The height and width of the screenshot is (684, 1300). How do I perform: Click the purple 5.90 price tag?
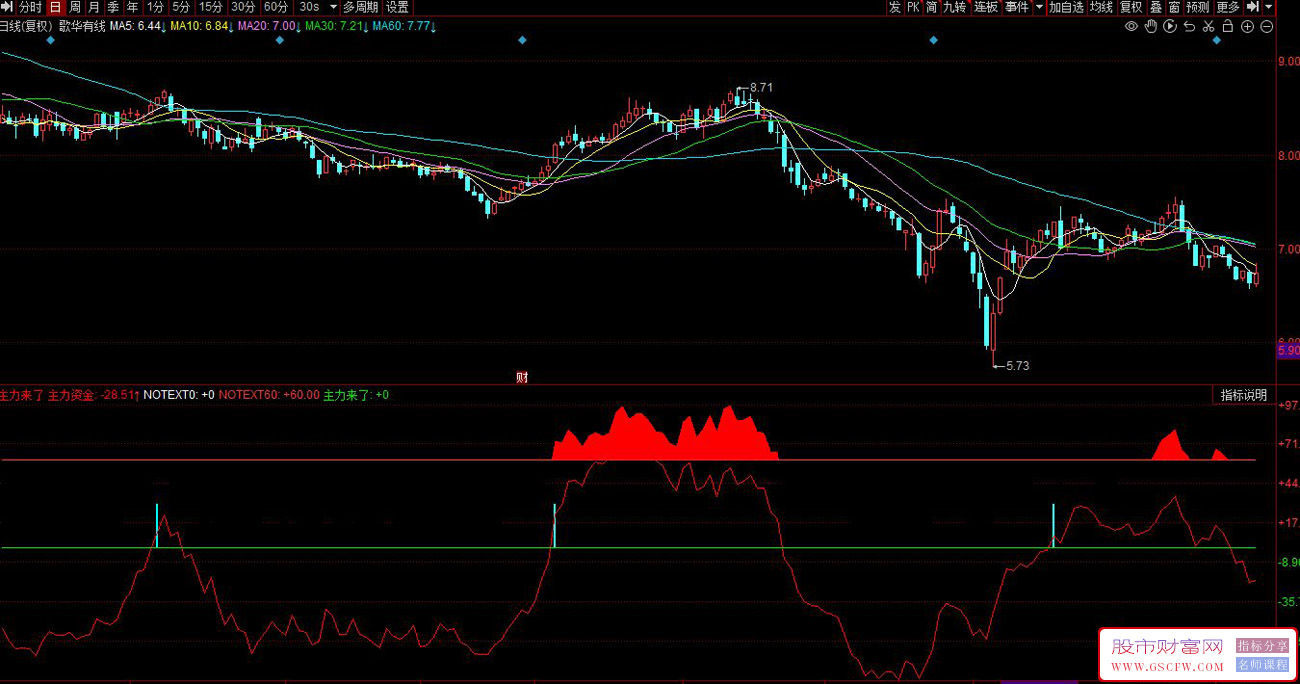[1288, 351]
